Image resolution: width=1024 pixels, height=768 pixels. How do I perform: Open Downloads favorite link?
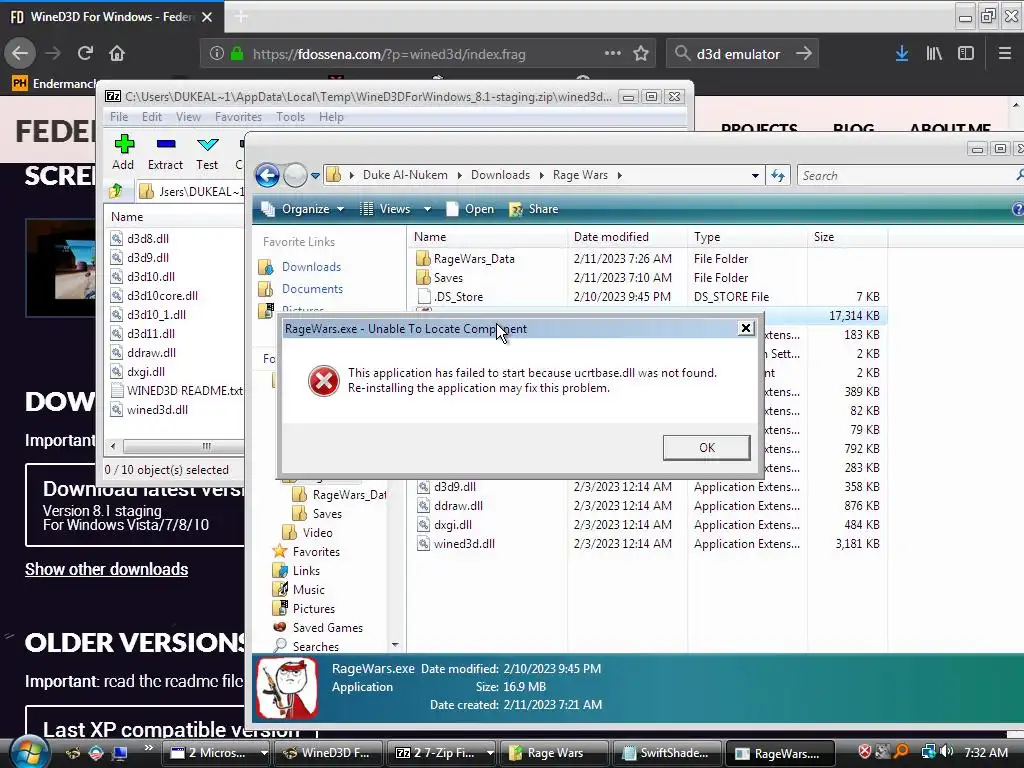(x=312, y=266)
